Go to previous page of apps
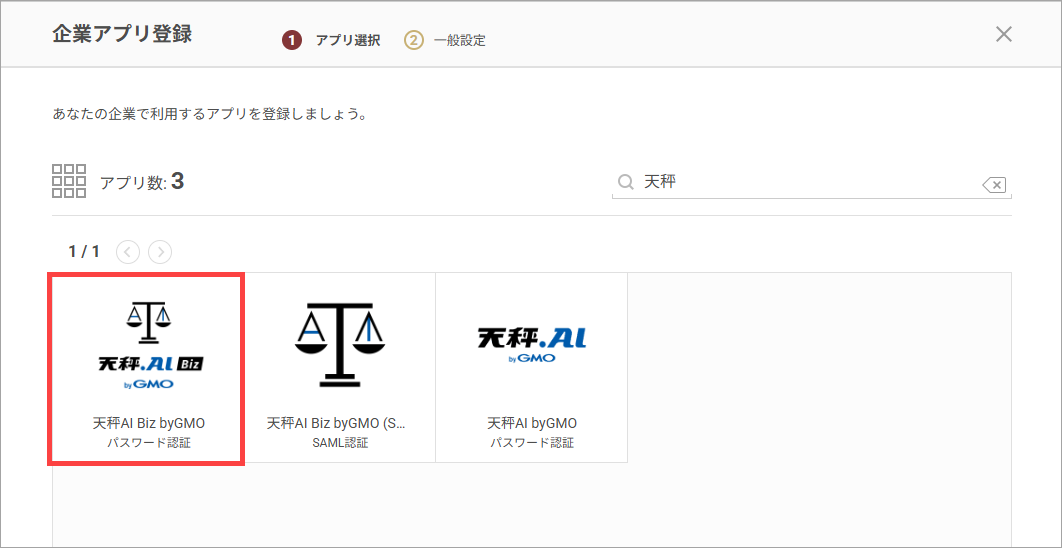This screenshot has width=1062, height=548. (x=128, y=252)
